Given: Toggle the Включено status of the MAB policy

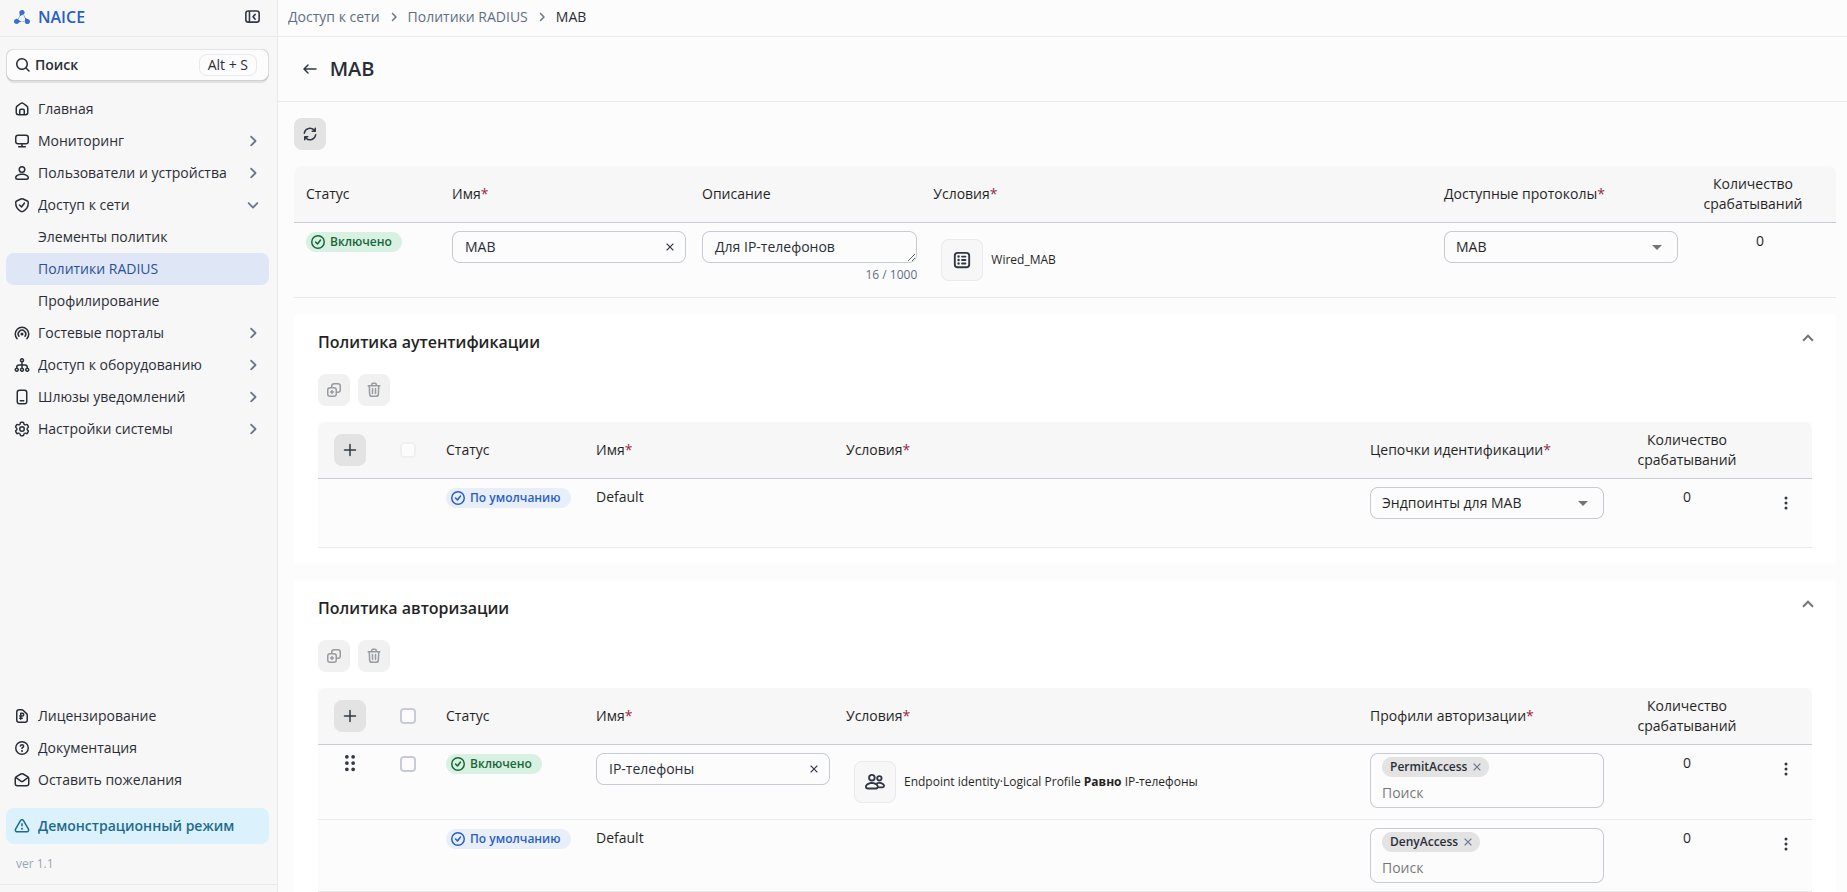Looking at the screenshot, I should click(354, 242).
